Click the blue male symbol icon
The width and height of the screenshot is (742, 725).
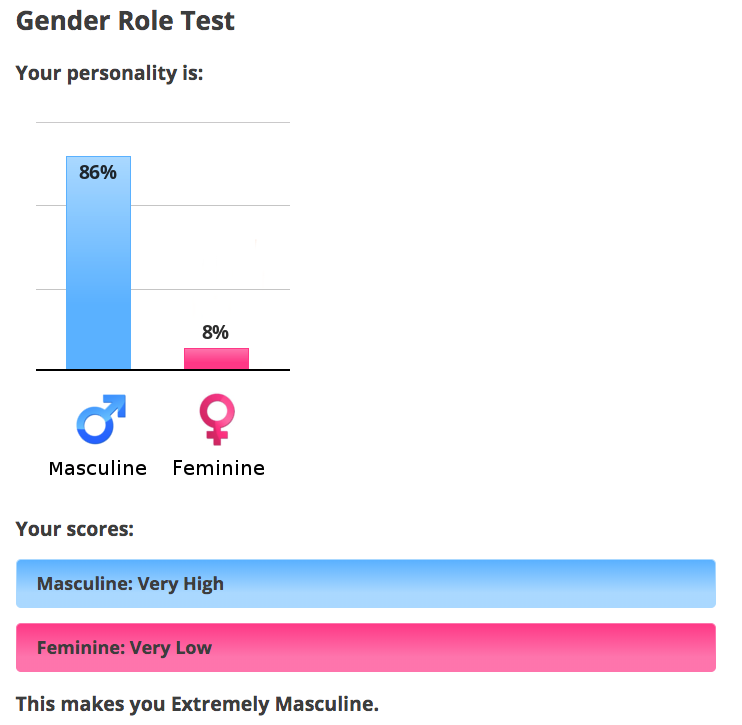pos(101,419)
